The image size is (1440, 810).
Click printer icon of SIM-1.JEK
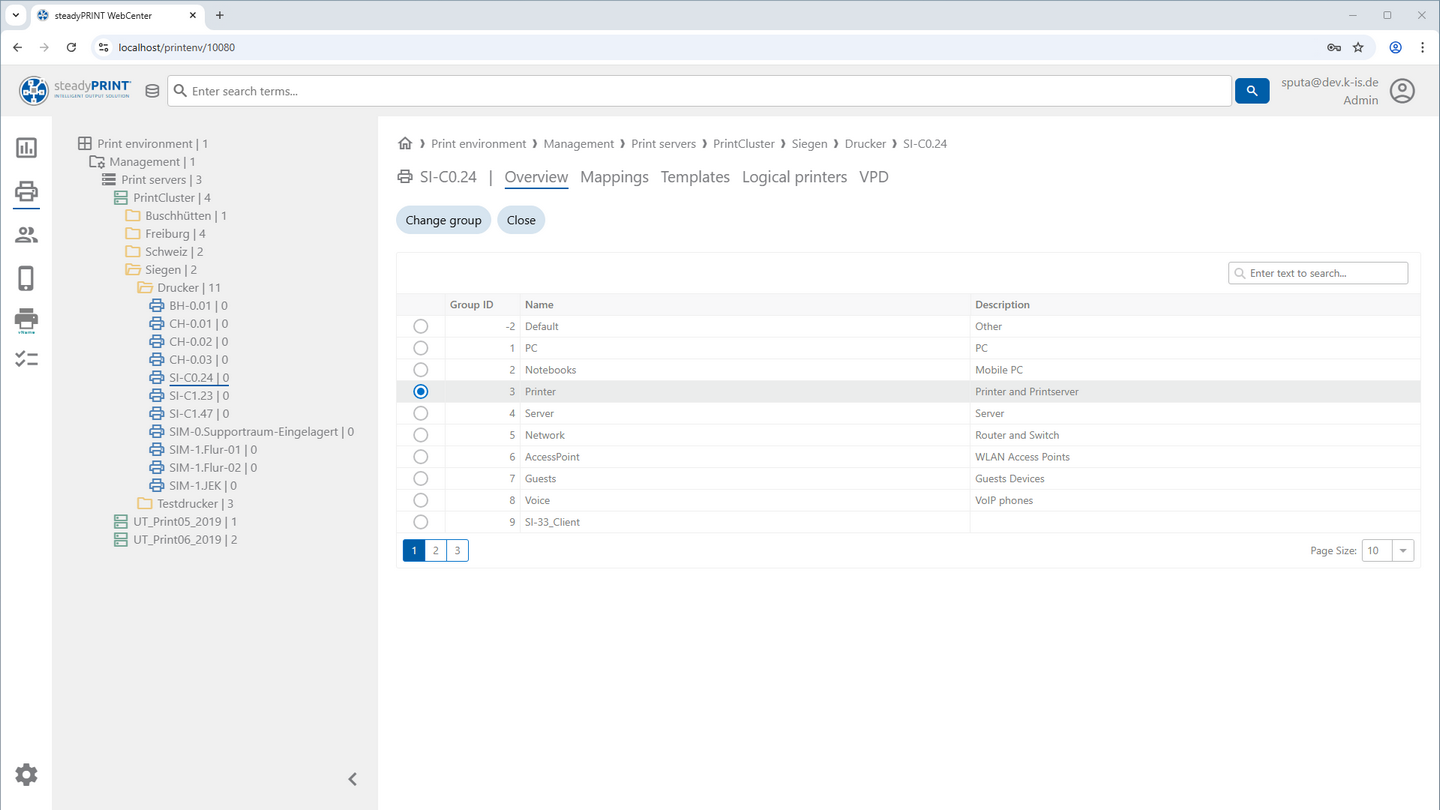tap(157, 486)
